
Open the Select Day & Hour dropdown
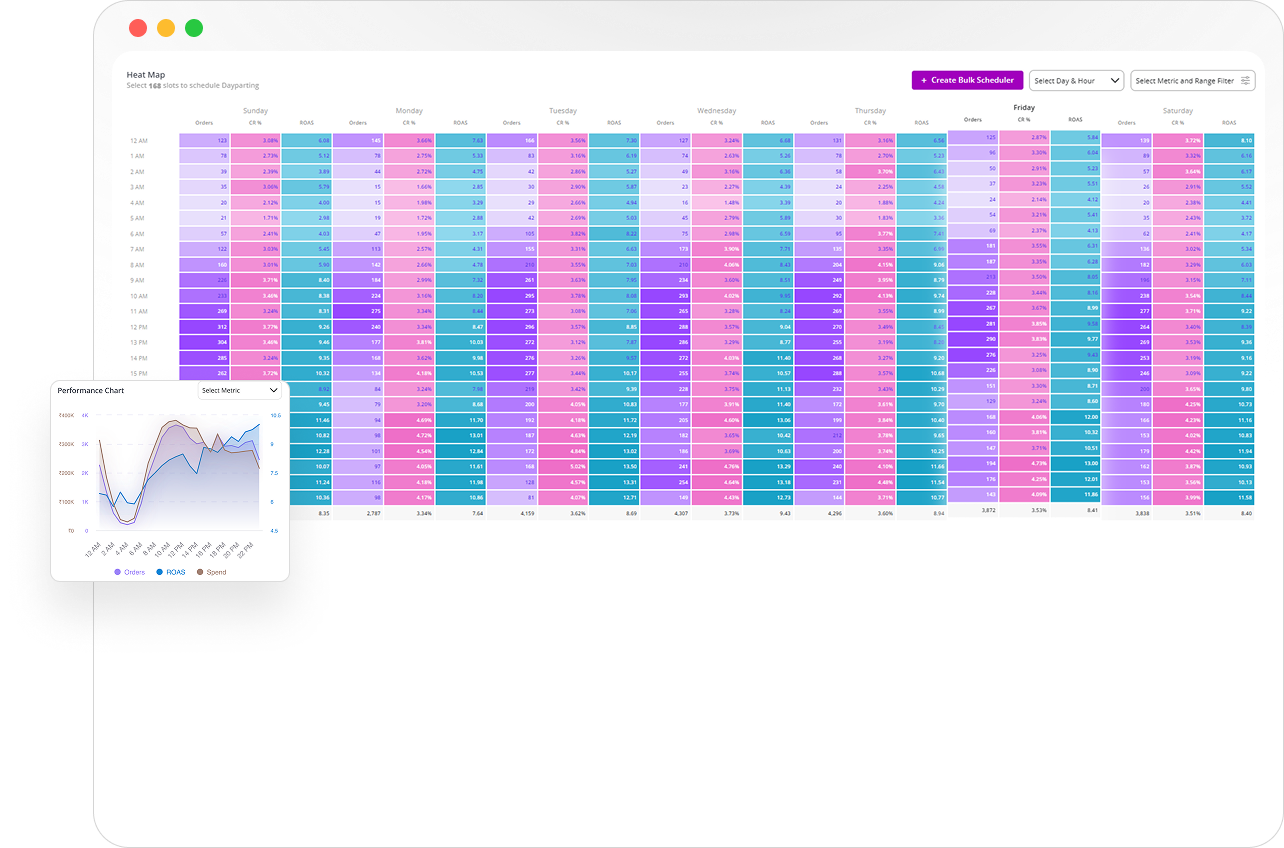coord(1076,80)
